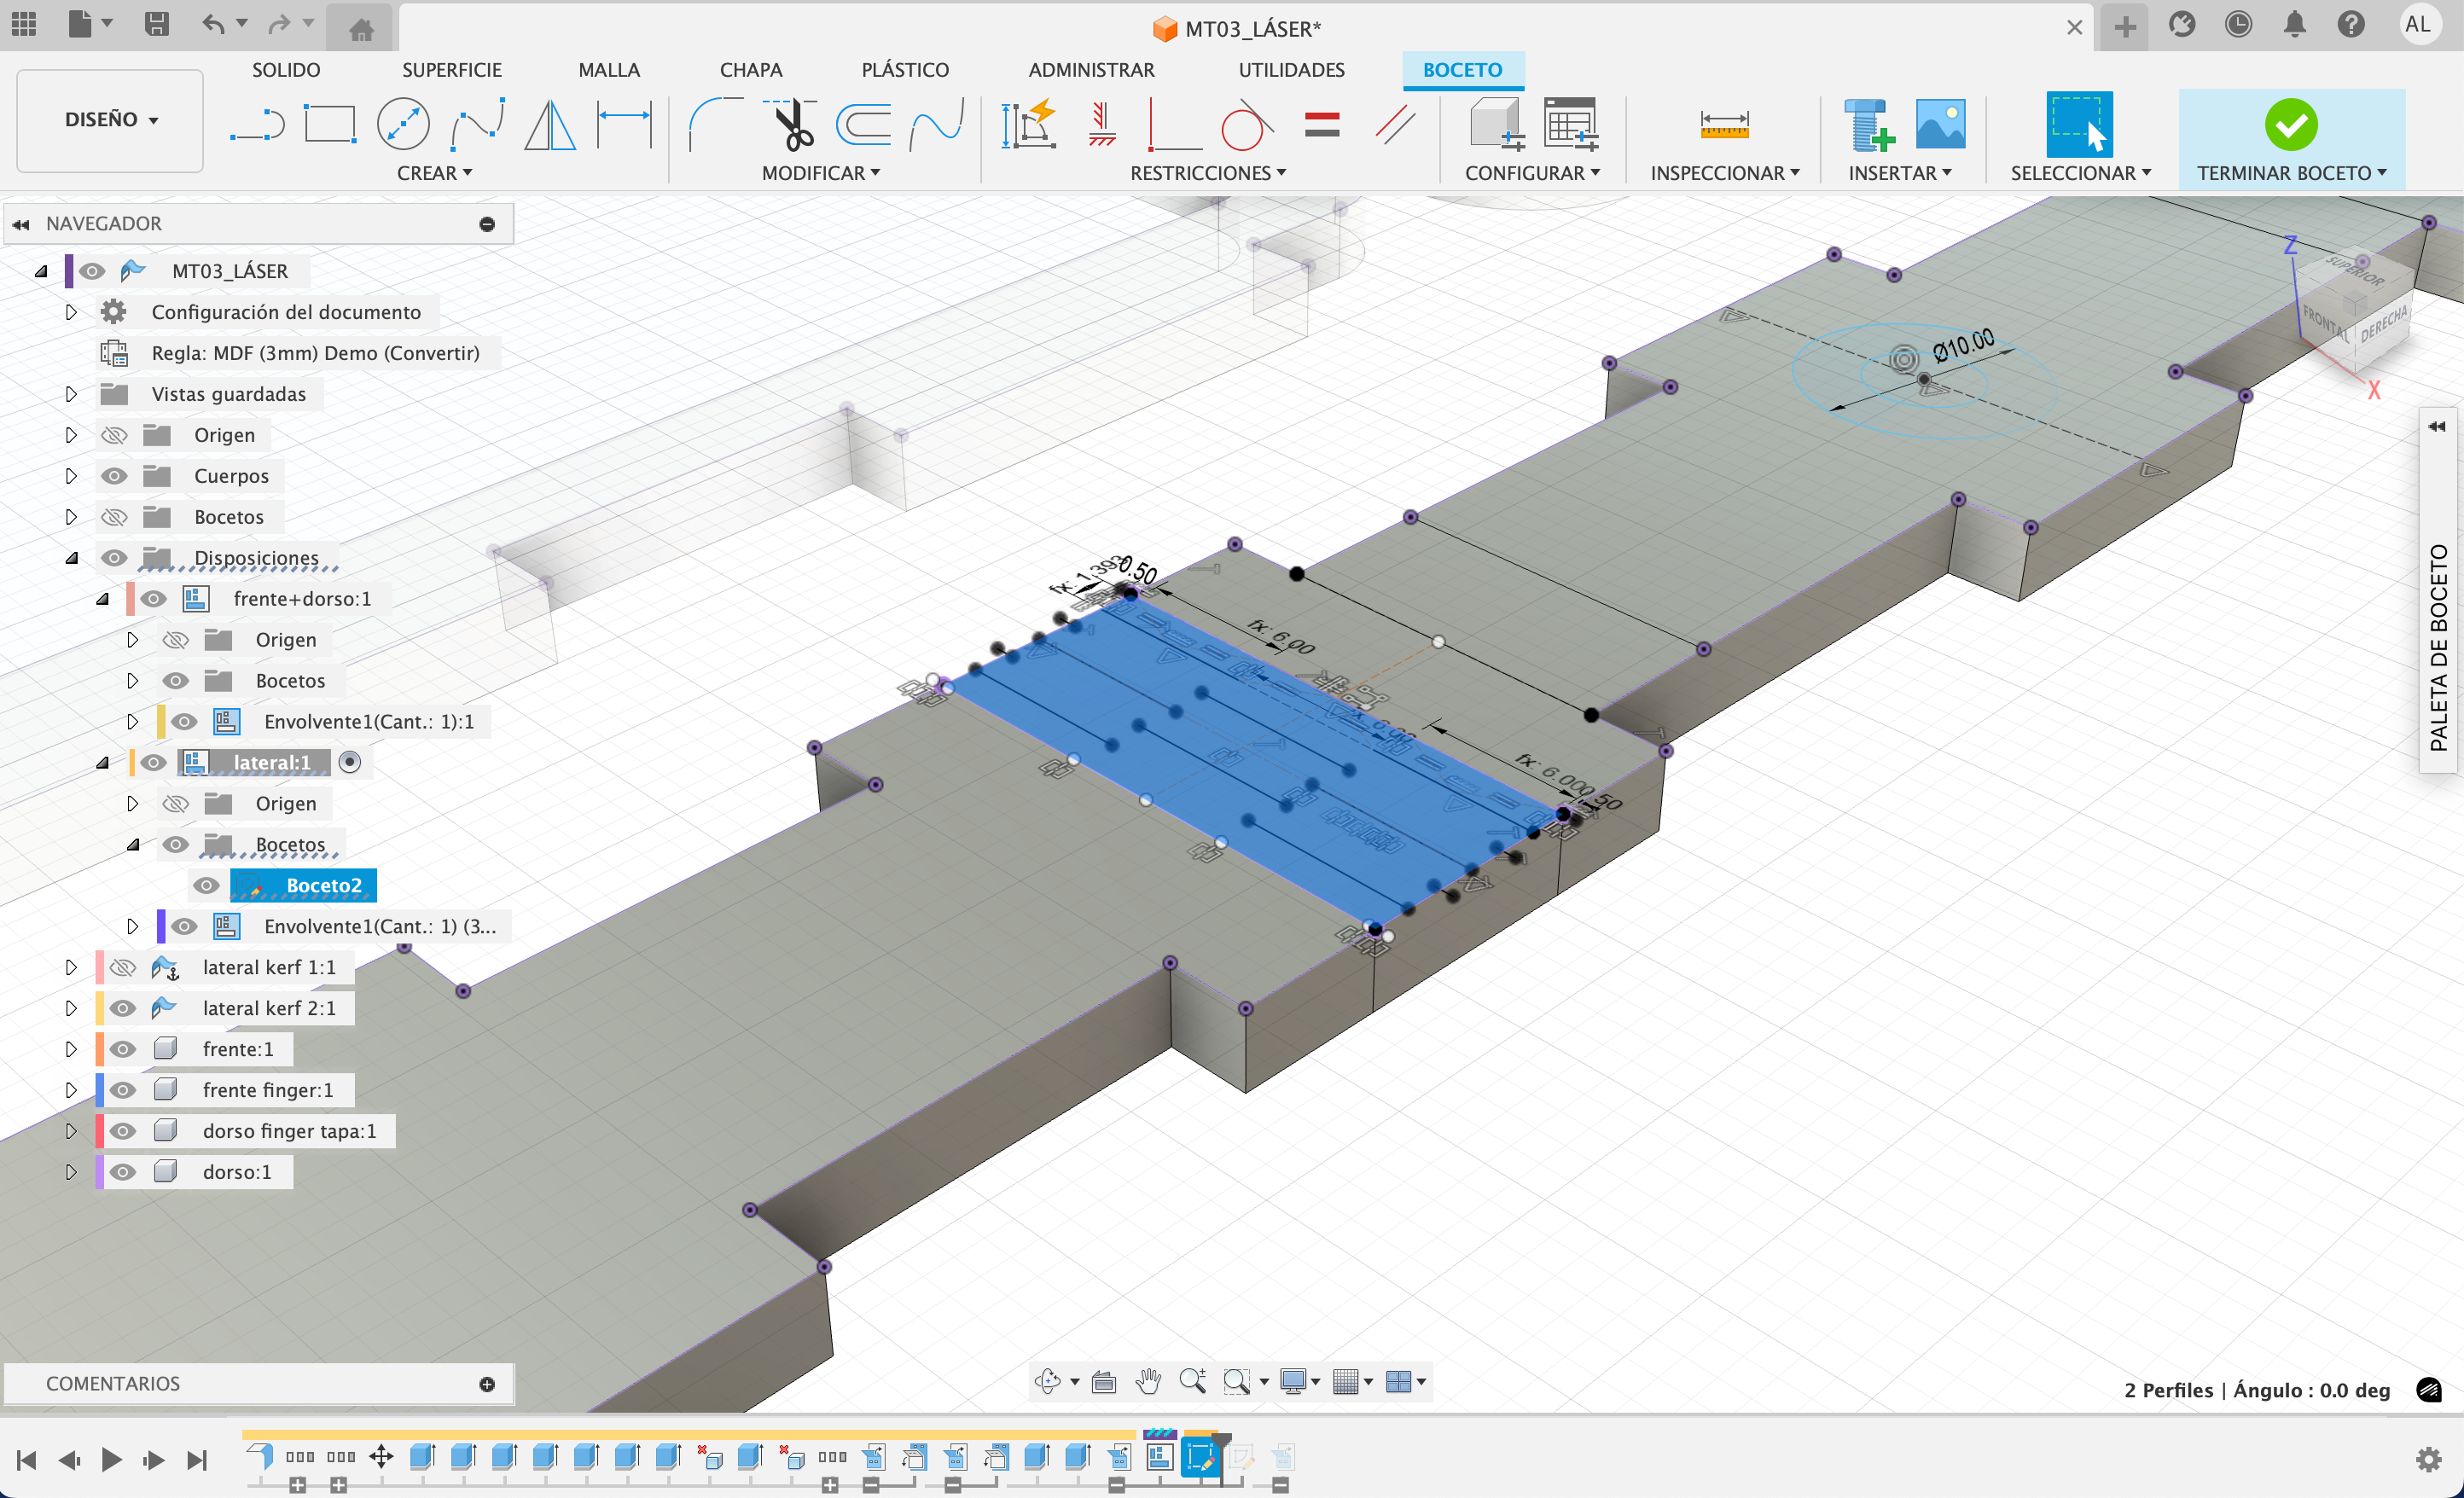Hide the Cuerpos folder visibility
The height and width of the screenshot is (1498, 2464).
pyautogui.click(x=115, y=476)
